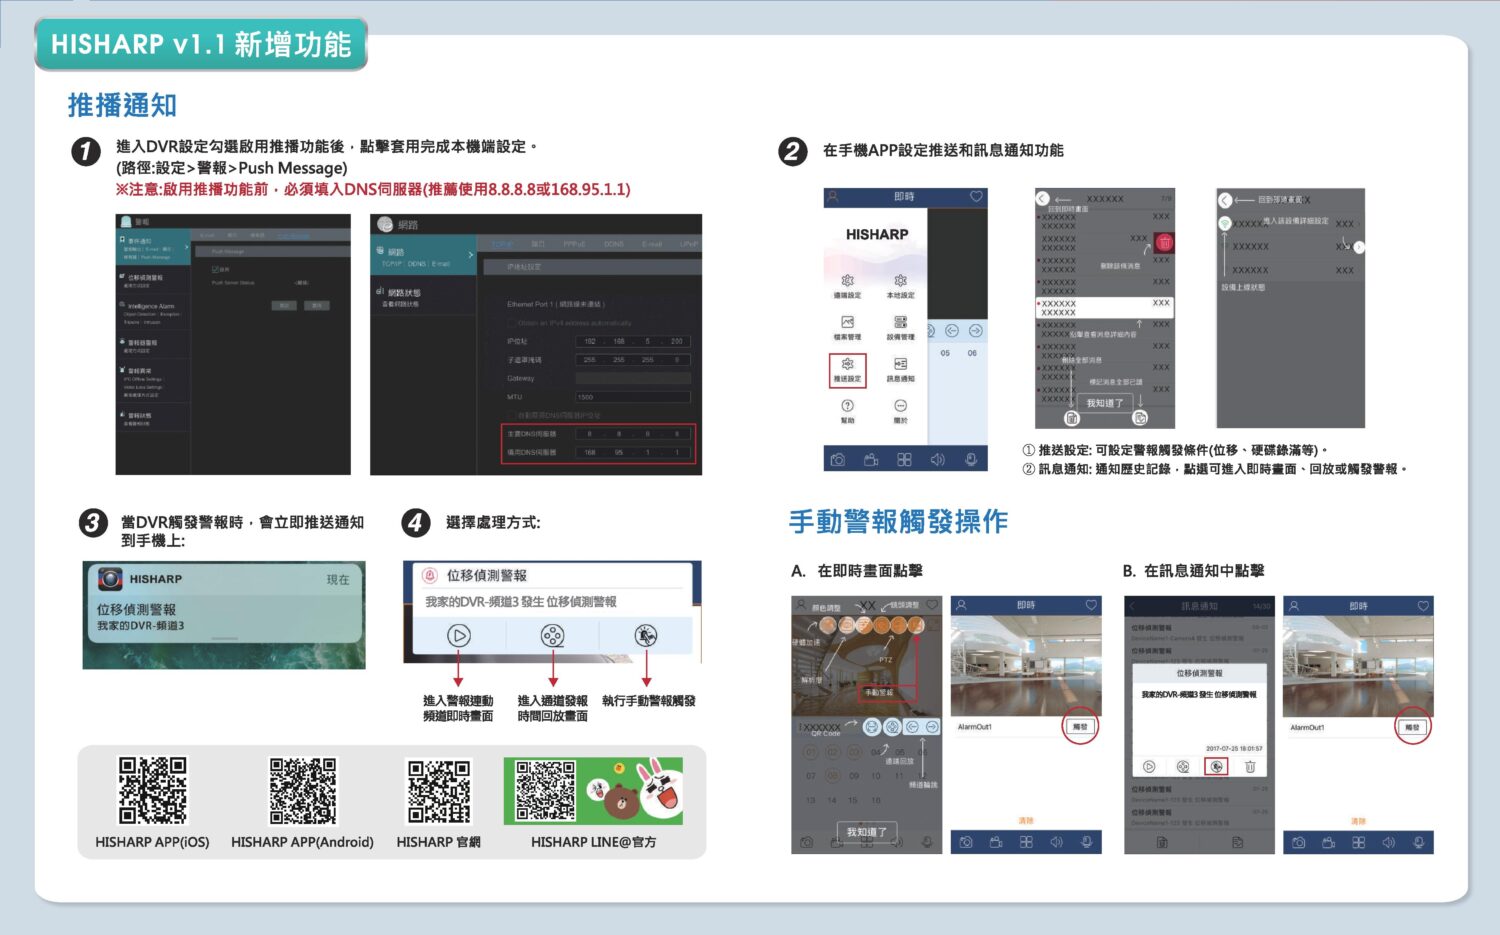The width and height of the screenshot is (1500, 935).
Task: Tap the trash icon in the alert popup
Action: tap(1249, 766)
